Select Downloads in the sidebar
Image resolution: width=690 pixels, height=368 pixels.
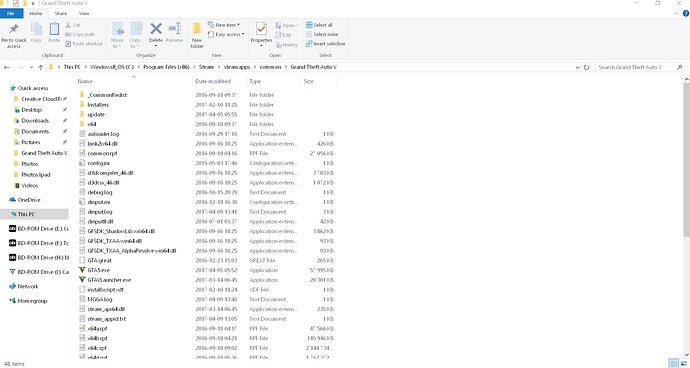[35, 121]
